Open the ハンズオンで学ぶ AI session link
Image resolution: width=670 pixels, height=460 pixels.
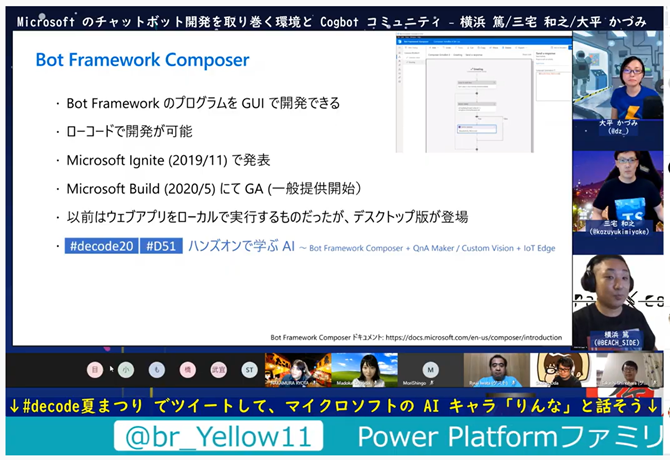click(x=241, y=246)
